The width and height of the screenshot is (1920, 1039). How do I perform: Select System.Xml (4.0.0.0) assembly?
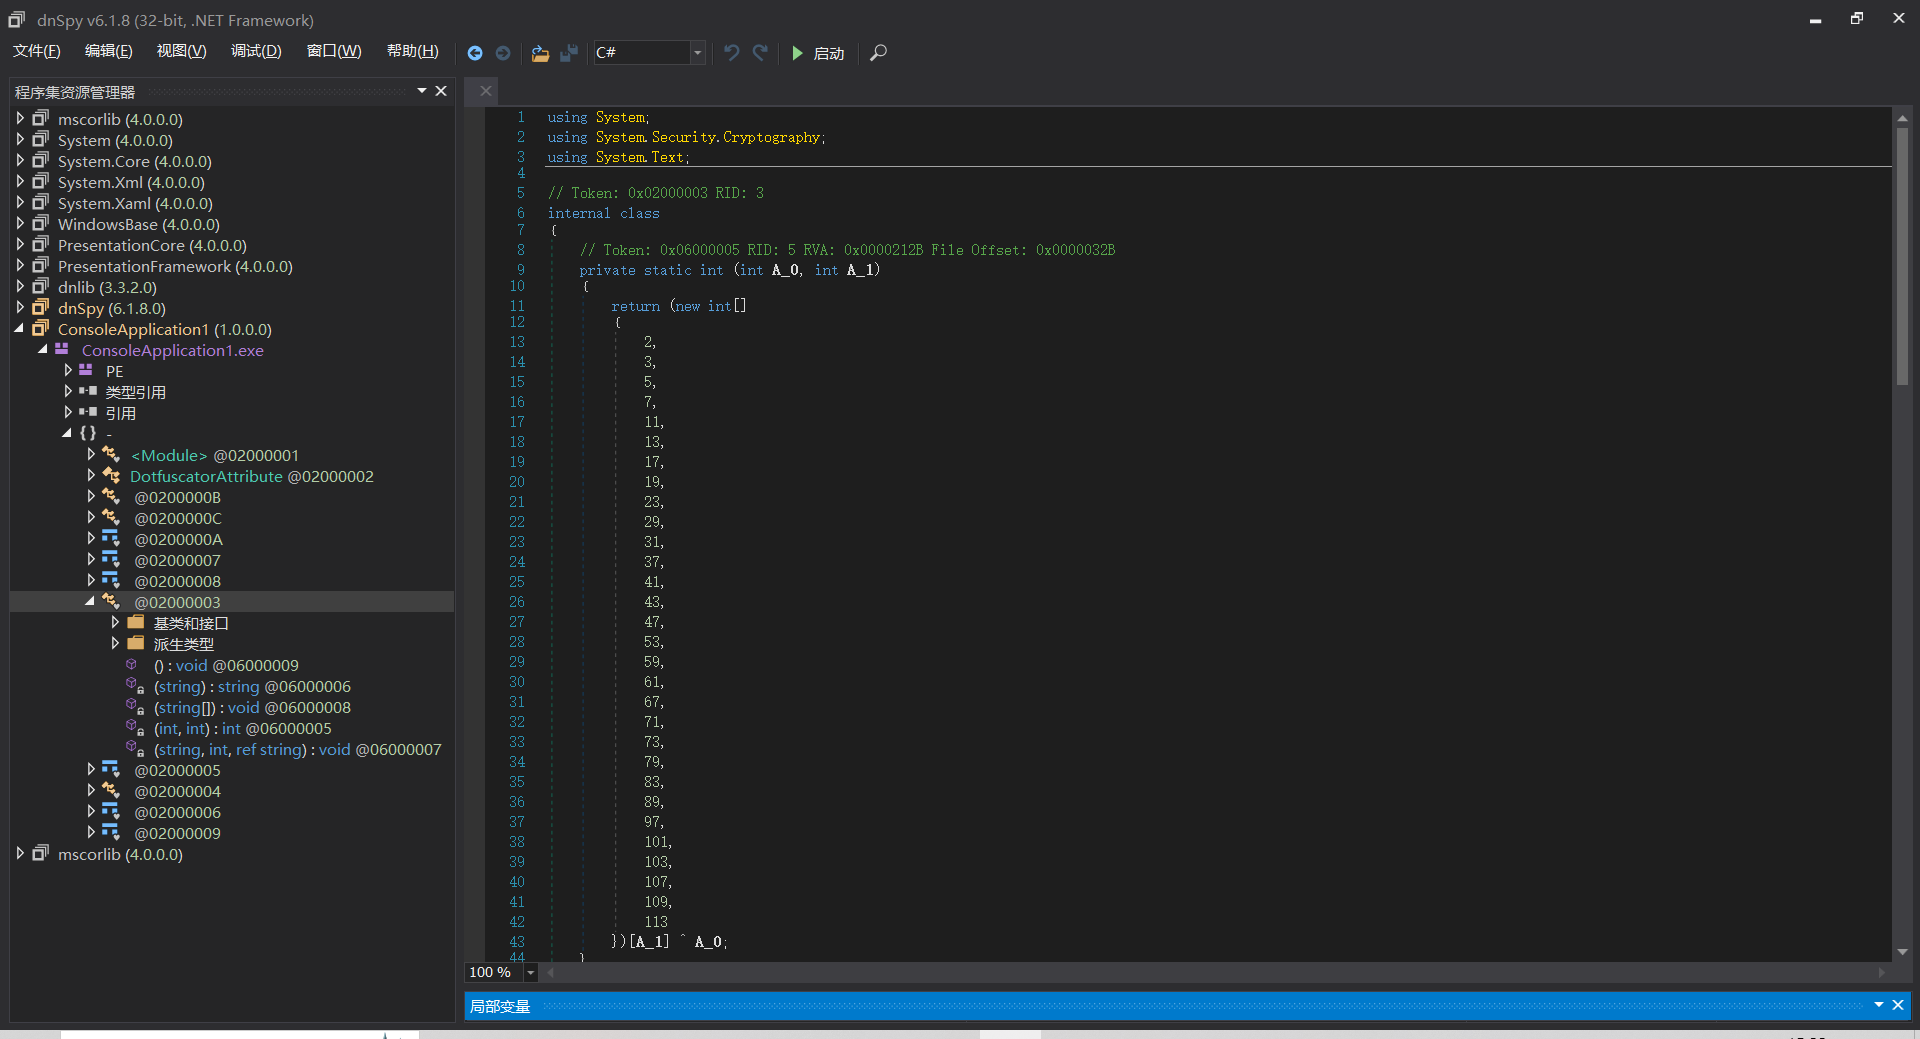coord(131,182)
